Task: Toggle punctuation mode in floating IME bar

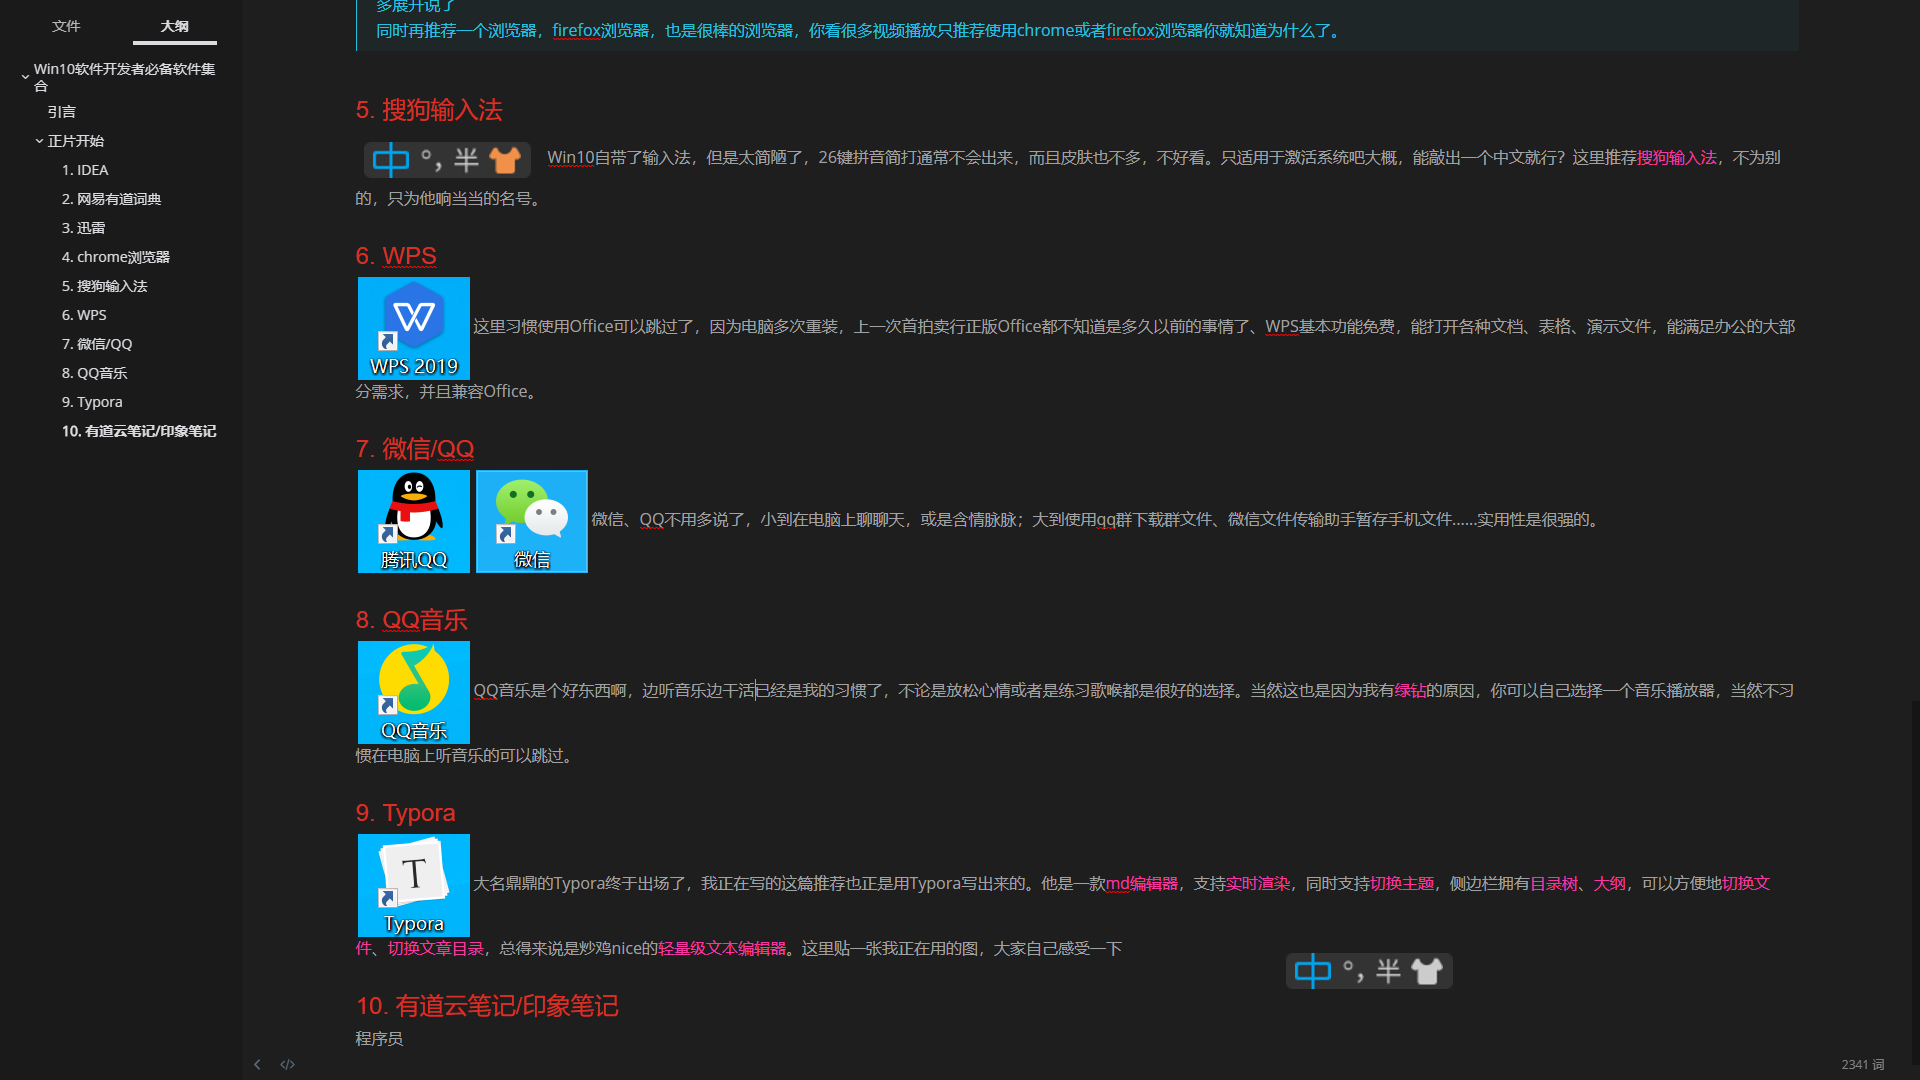Action: 1353,971
